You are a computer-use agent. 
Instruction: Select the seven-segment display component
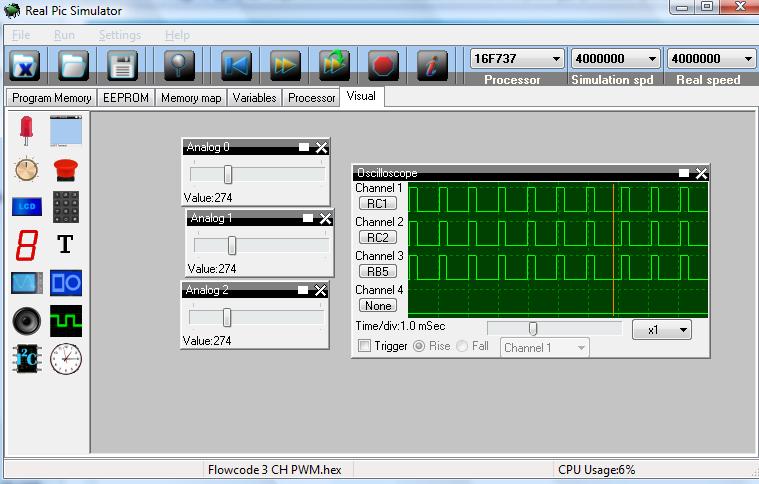(x=27, y=245)
